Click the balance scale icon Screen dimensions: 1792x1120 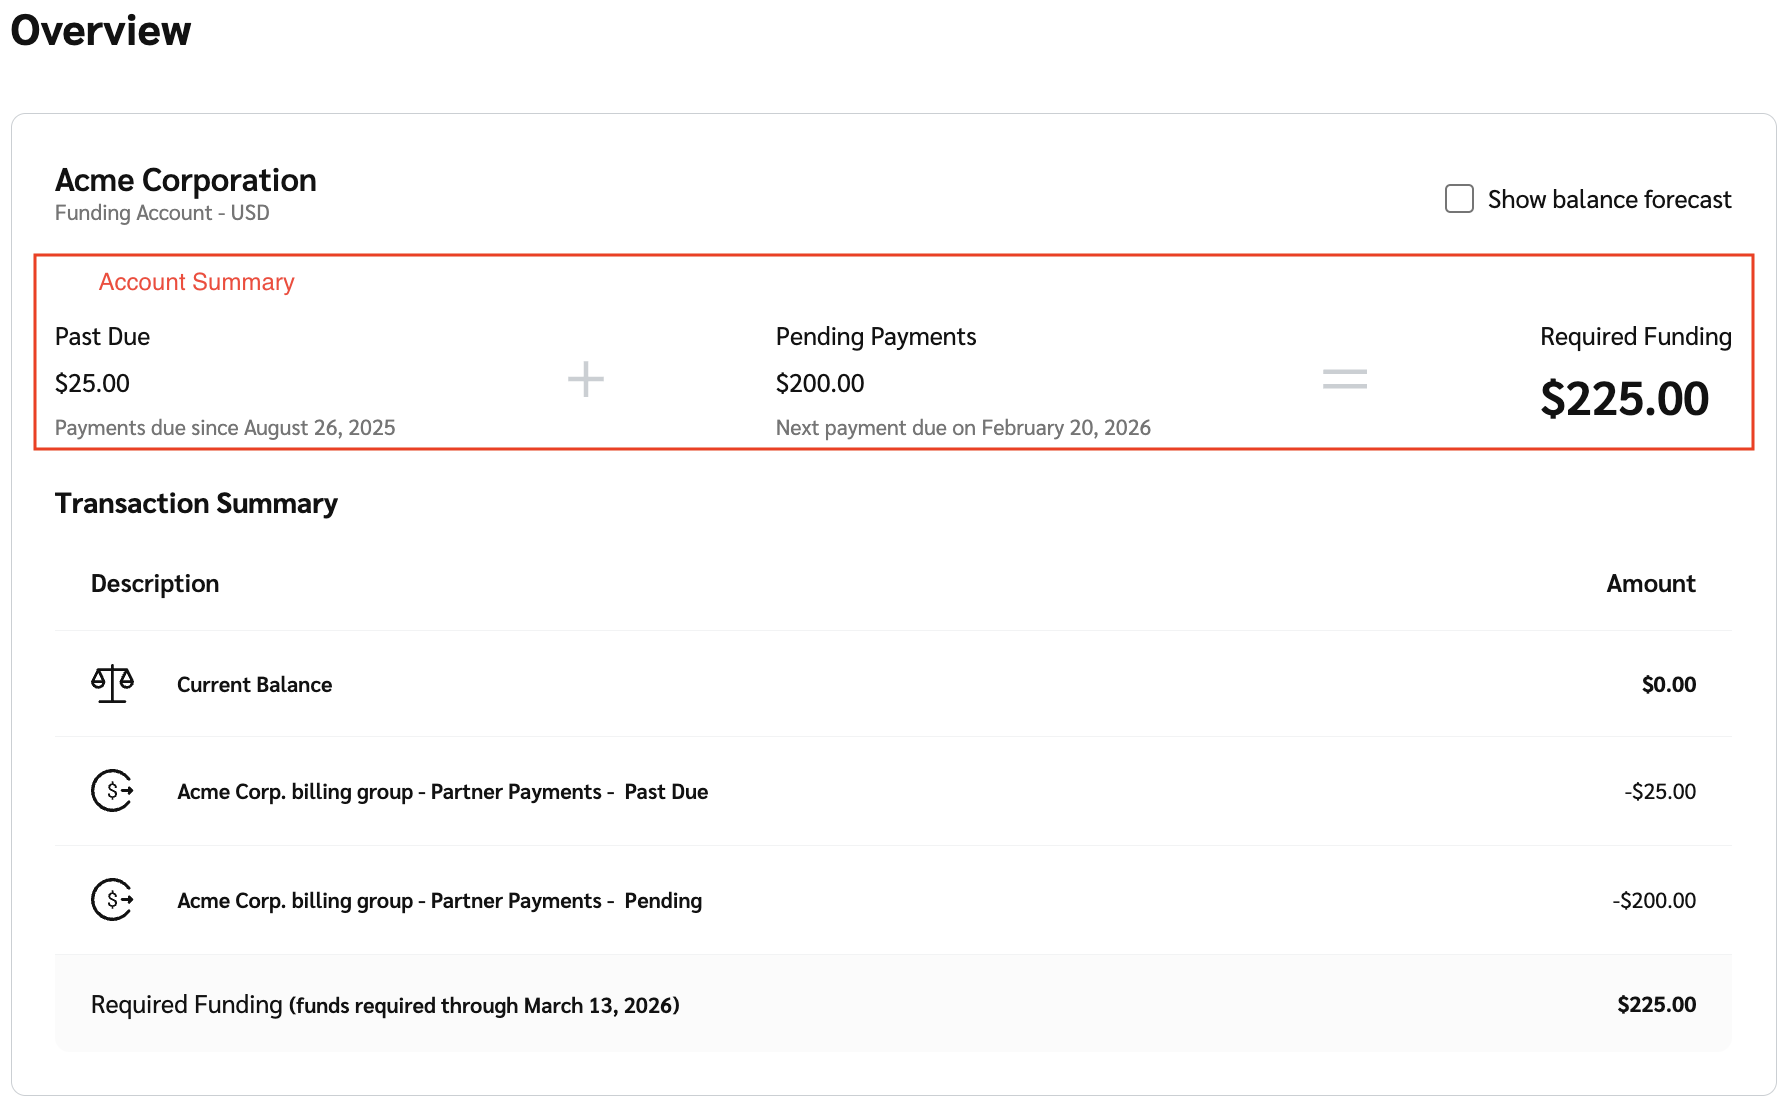pos(112,684)
